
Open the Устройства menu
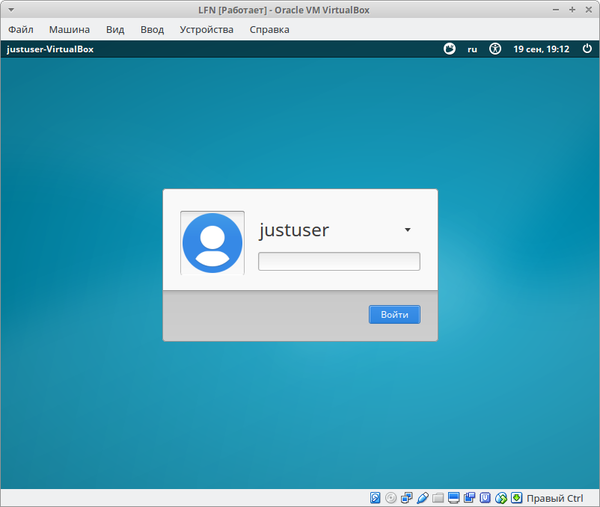pyautogui.click(x=206, y=29)
